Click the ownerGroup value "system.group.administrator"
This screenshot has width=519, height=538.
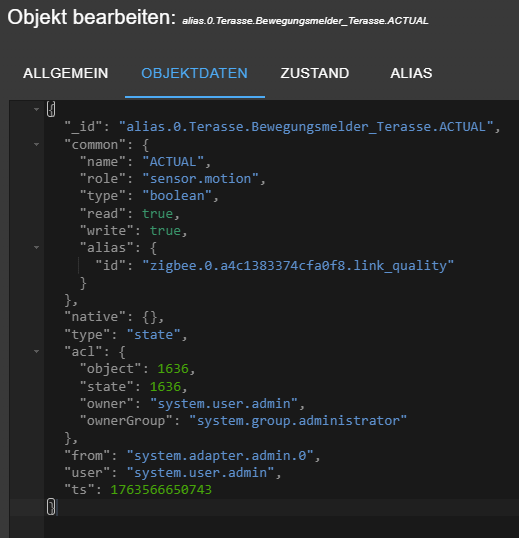coord(298,421)
